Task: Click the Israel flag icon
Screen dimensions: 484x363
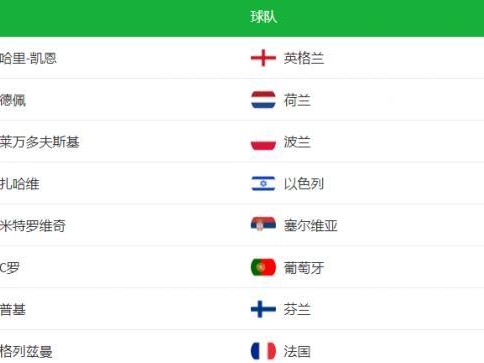Action: click(x=263, y=184)
